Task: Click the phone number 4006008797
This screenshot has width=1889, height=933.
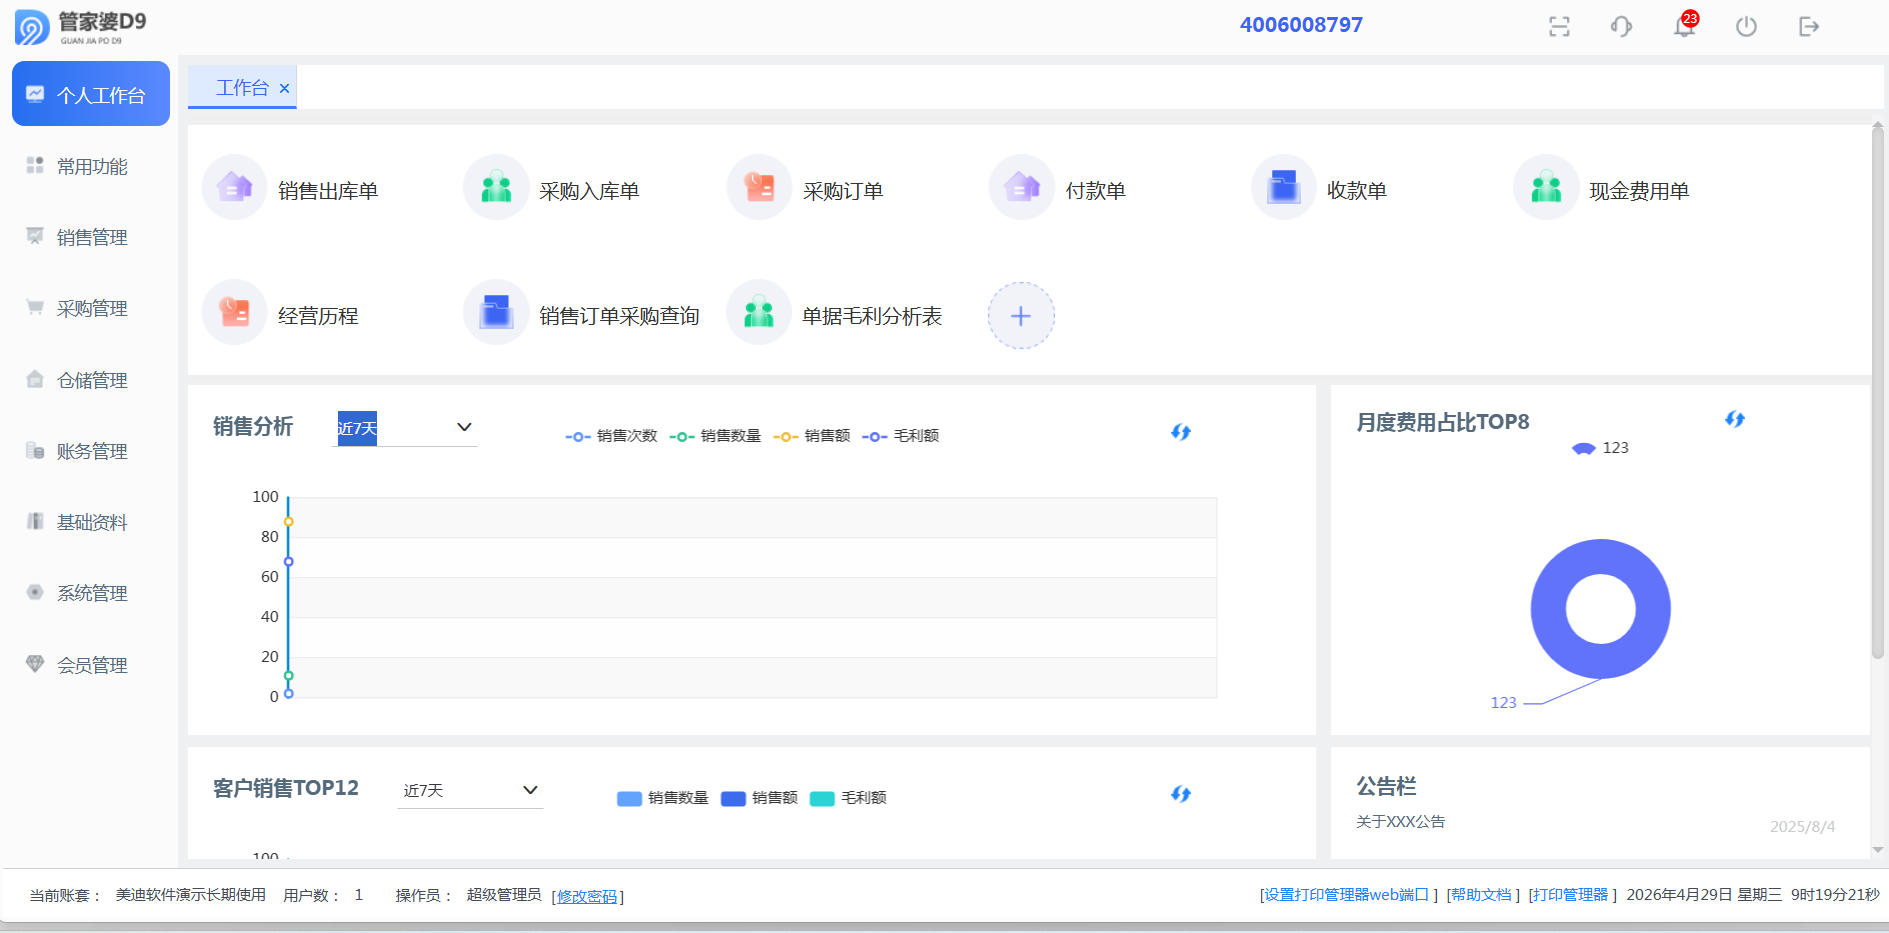Action: coord(1301,25)
